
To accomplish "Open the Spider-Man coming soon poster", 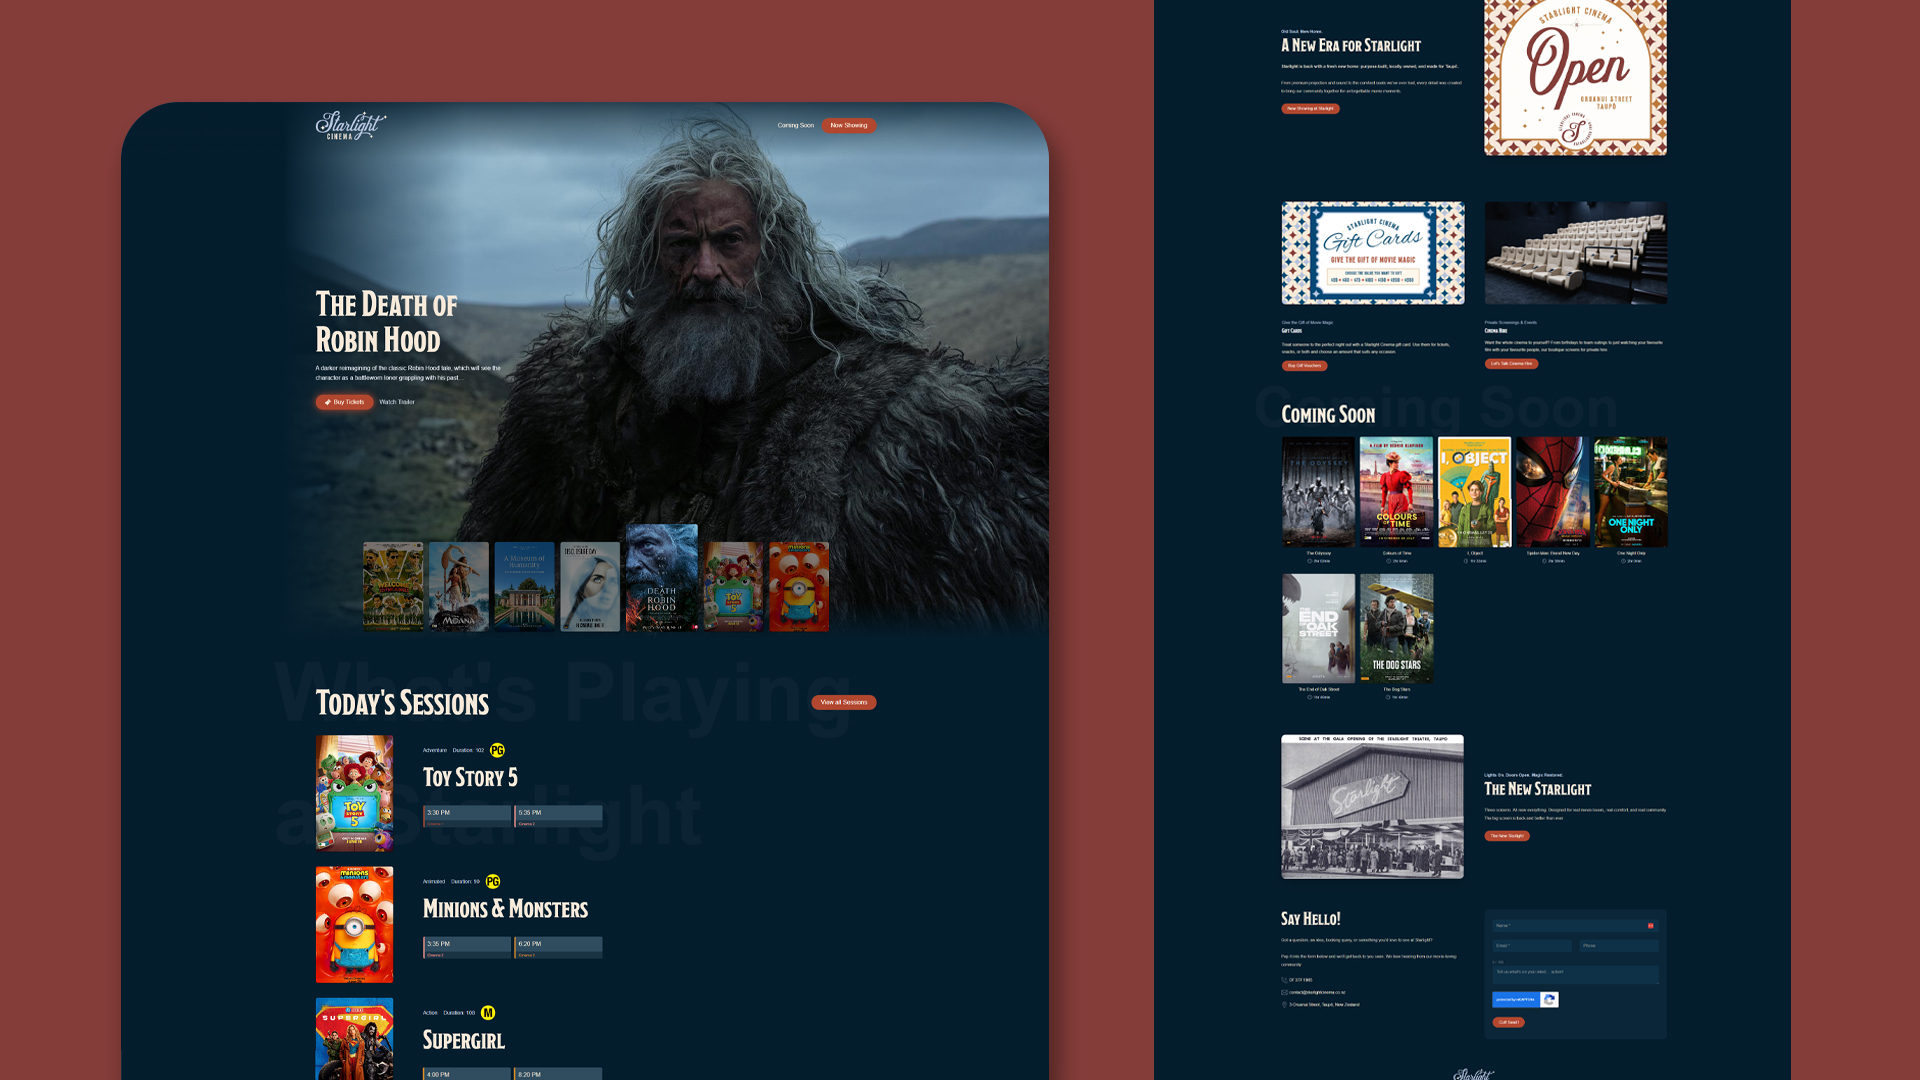I will pos(1552,492).
